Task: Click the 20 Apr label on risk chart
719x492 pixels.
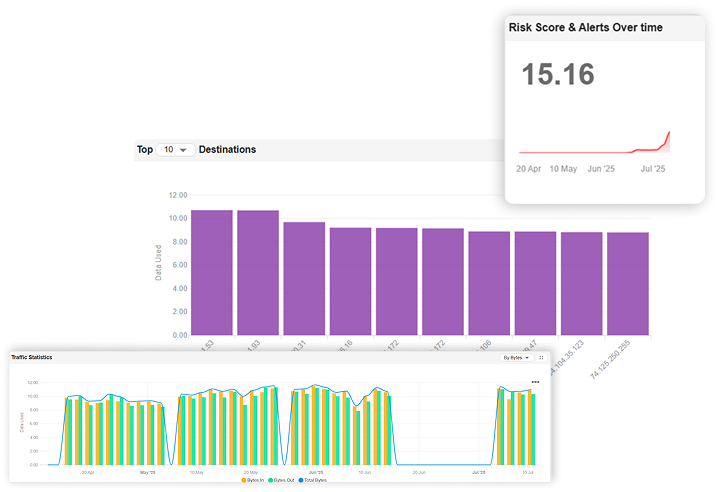Action: (529, 169)
